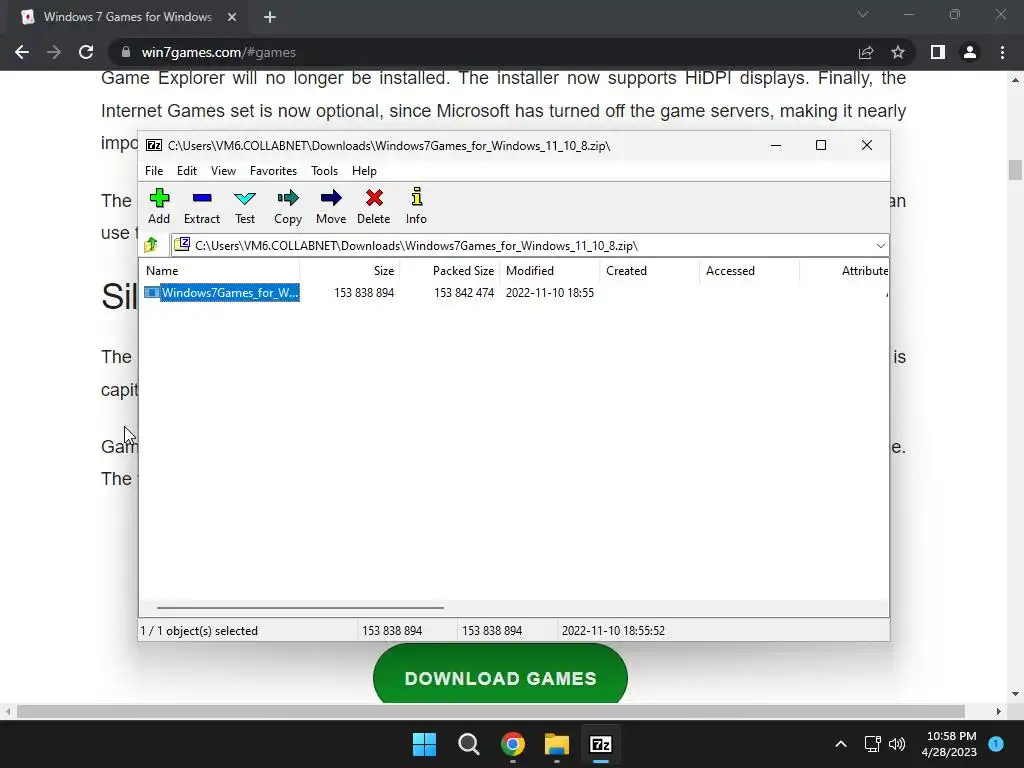Open notification badge in system tray
This screenshot has width=1024, height=768.
point(996,743)
